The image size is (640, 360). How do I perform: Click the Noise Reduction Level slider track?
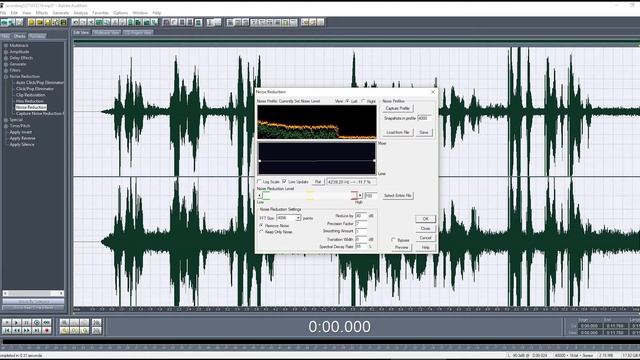309,196
